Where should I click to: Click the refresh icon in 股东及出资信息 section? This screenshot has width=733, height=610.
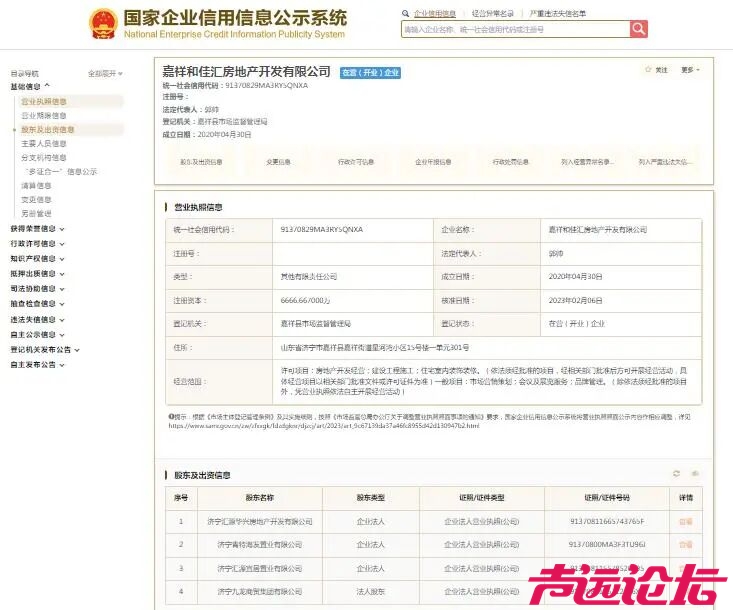click(676, 474)
